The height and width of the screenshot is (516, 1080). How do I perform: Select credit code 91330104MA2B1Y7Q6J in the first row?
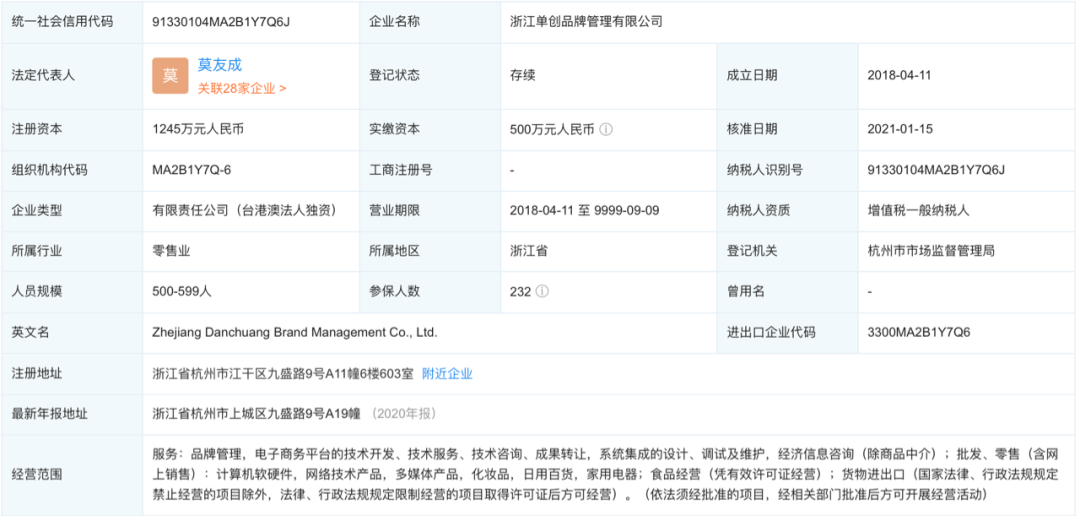click(221, 21)
